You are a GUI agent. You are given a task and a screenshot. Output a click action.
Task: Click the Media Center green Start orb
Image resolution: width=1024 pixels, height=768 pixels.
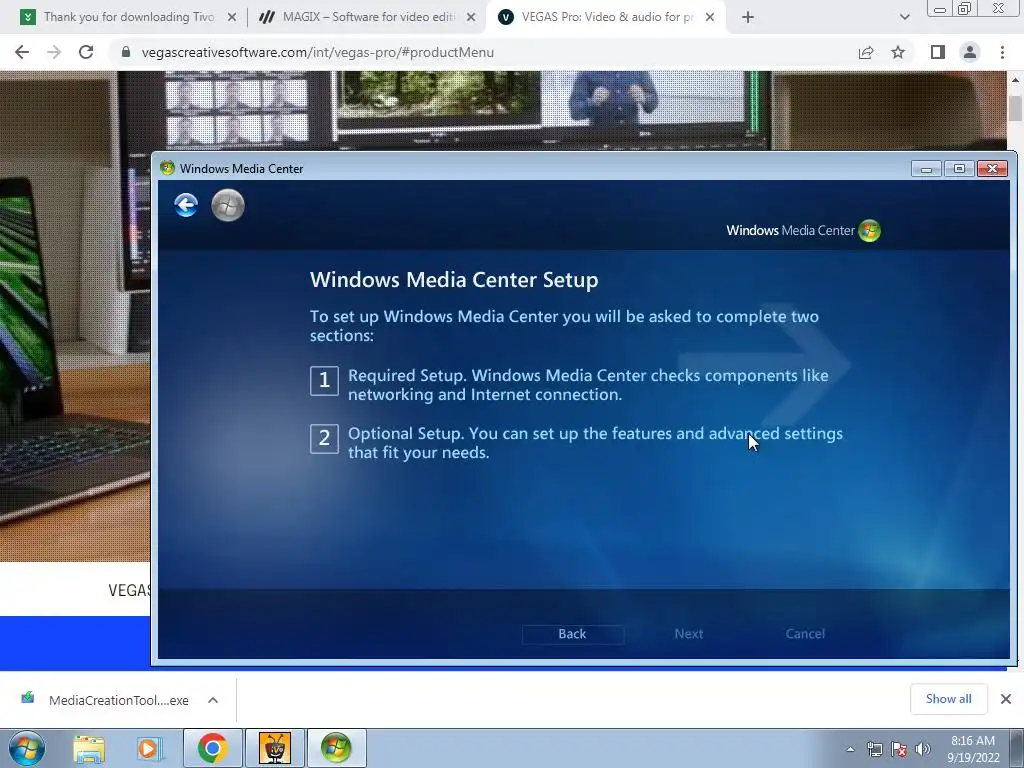pos(228,205)
